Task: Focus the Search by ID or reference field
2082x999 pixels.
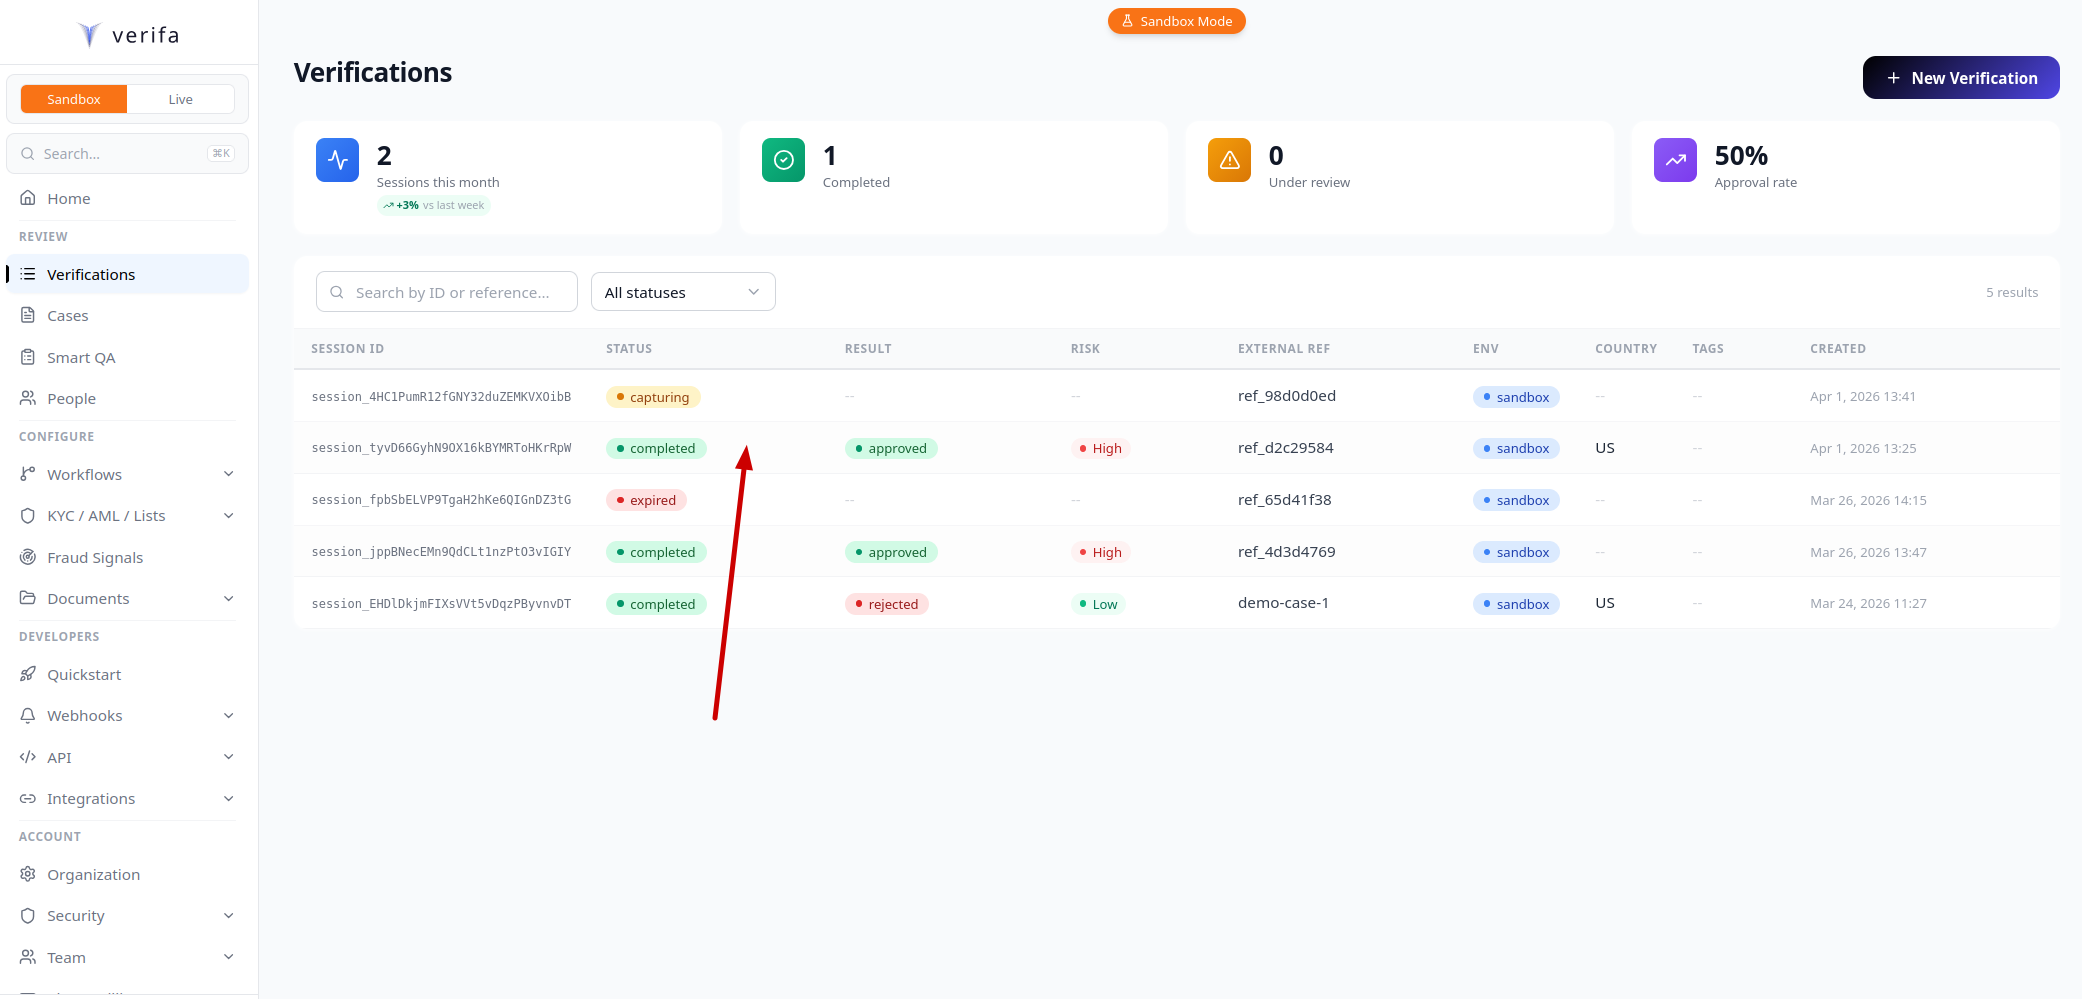Action: pos(452,292)
